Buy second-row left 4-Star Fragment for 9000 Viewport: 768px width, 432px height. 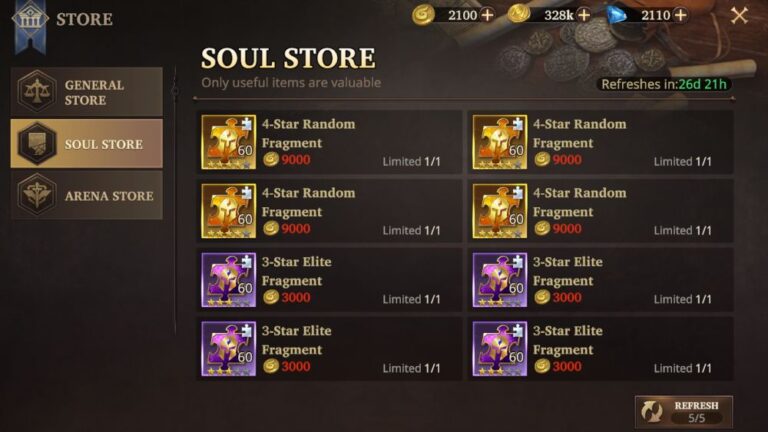pos(329,211)
